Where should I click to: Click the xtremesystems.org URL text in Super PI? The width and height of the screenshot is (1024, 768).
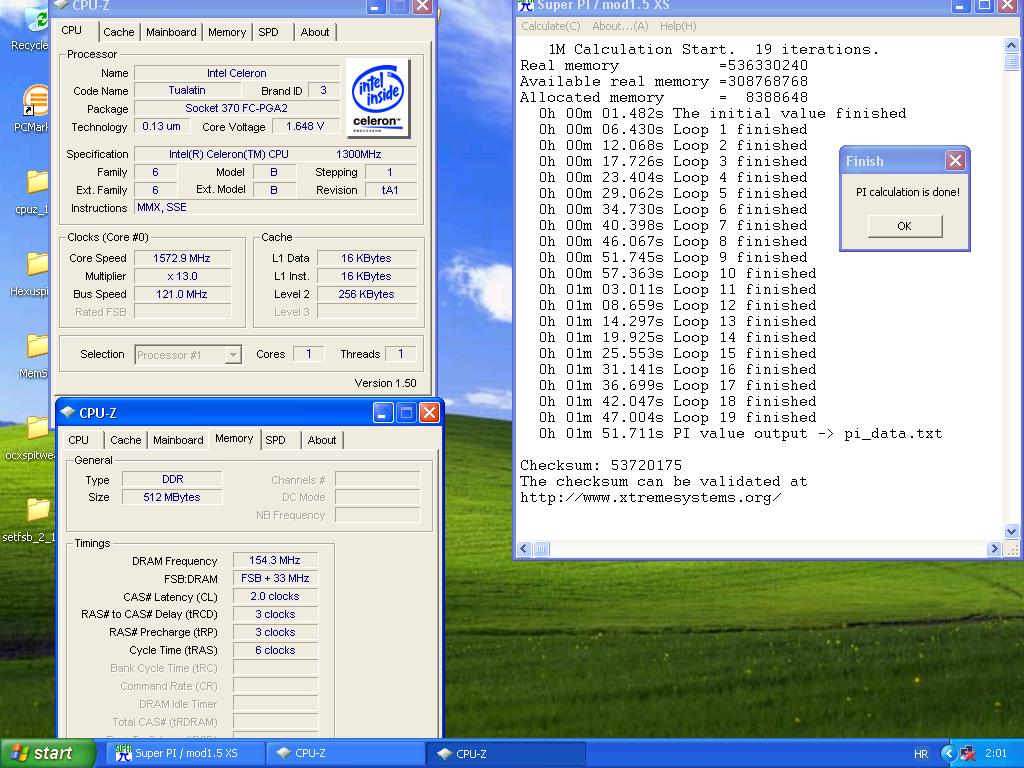pos(650,498)
